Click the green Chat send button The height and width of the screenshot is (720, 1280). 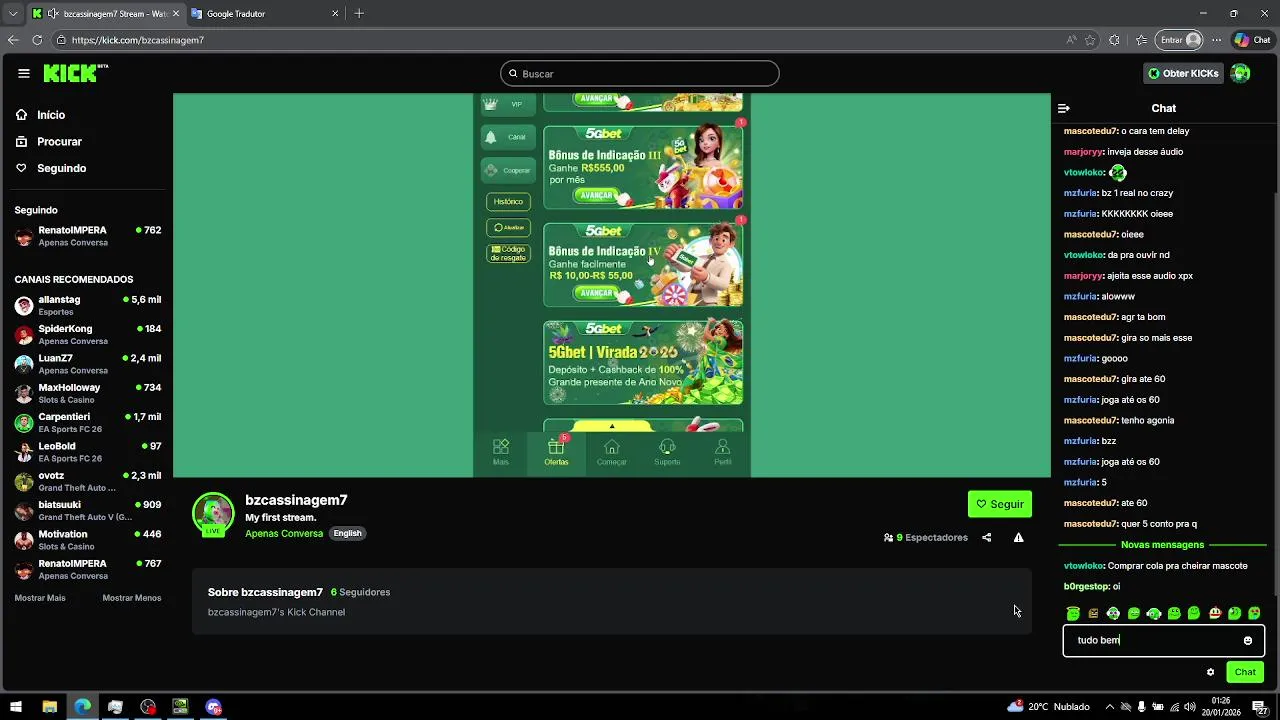point(1245,672)
